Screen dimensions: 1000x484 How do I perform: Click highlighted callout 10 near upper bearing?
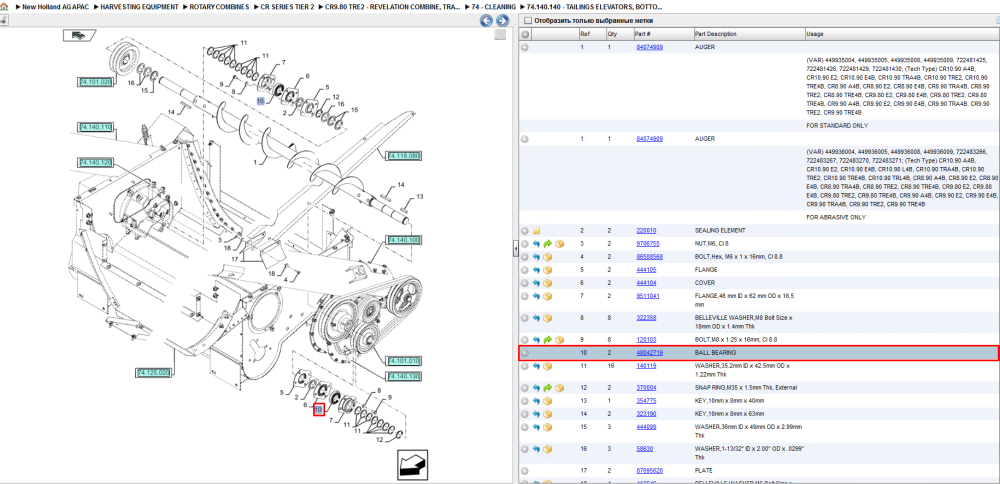click(x=260, y=101)
